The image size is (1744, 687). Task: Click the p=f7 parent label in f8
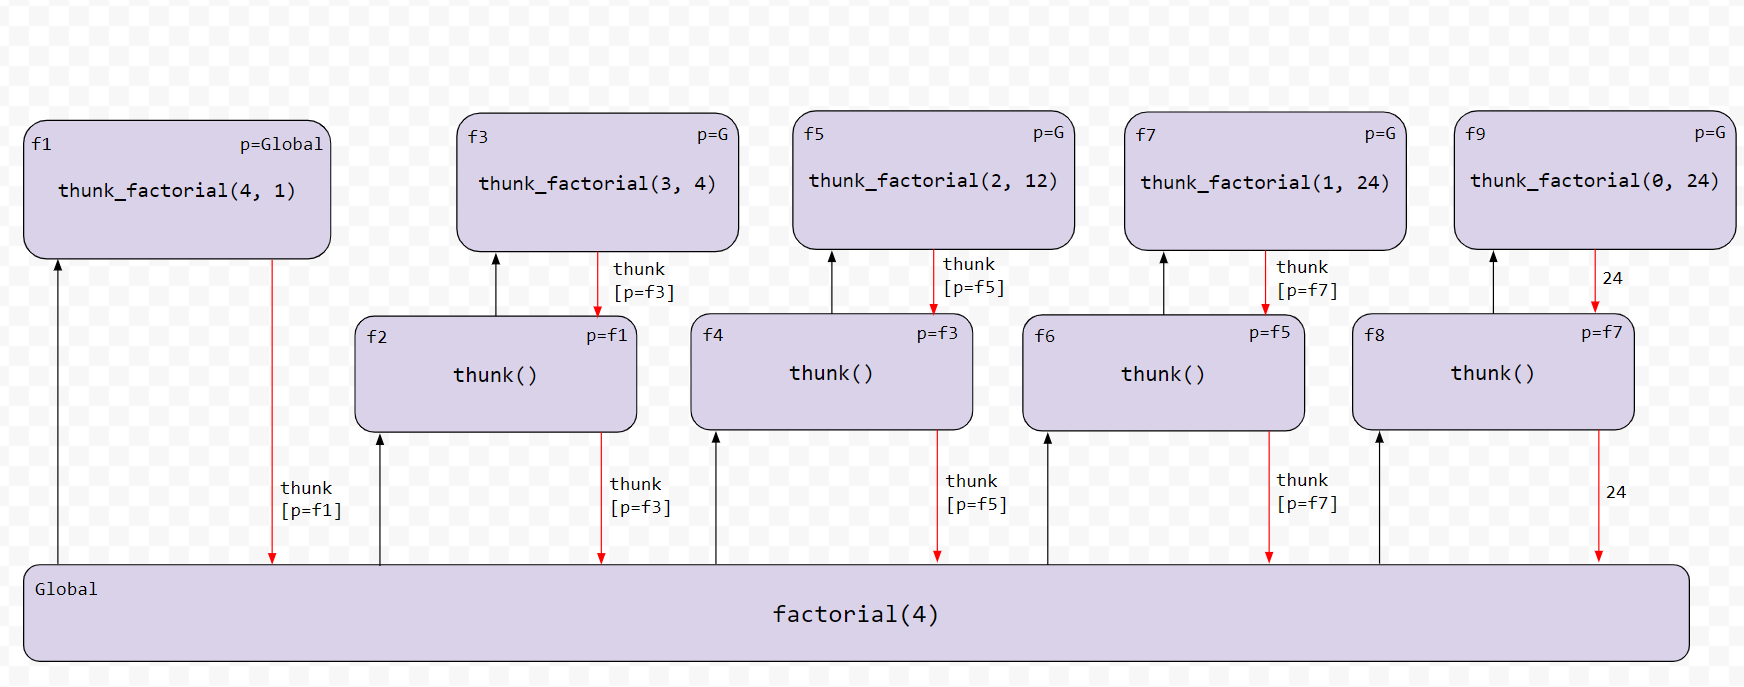coord(1601,332)
